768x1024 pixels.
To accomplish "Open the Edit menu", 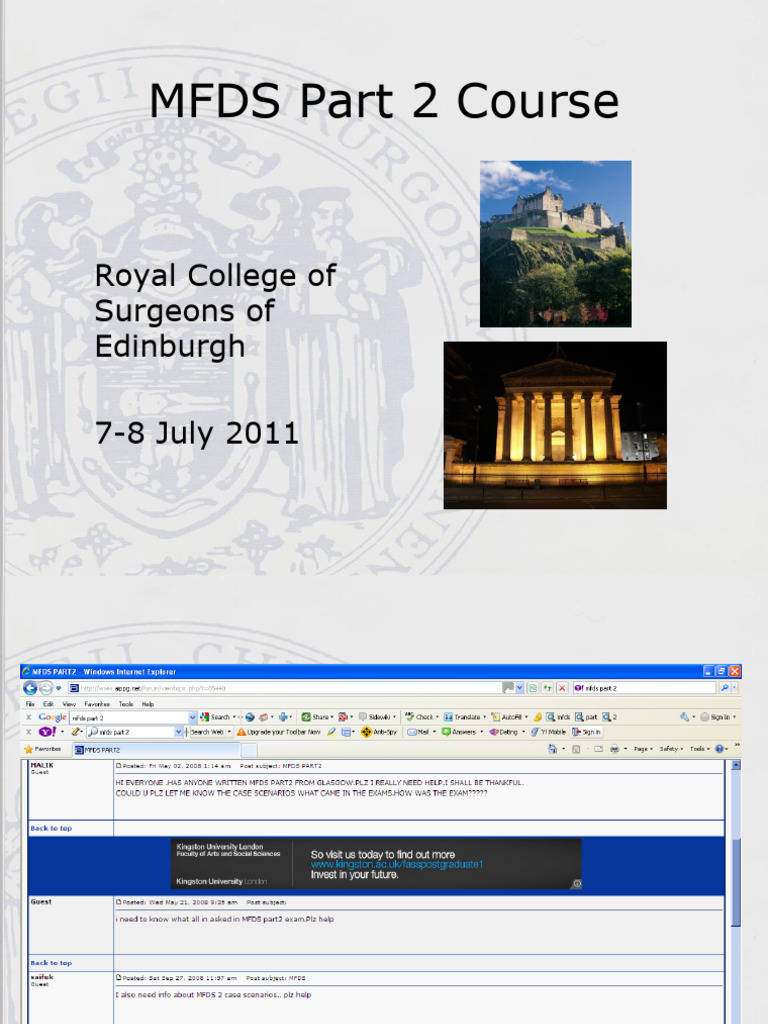I will point(48,704).
